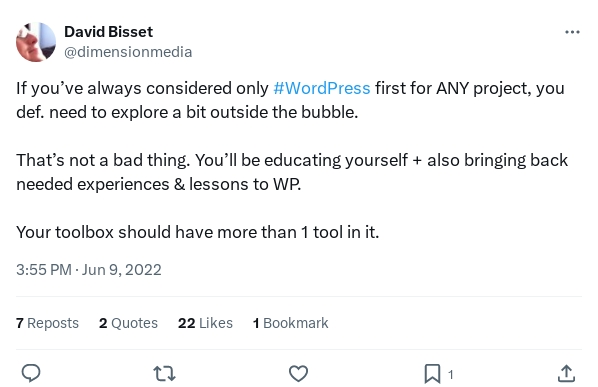Viewport: 598px width, 387px height.
Task: Click the 'That's not a bad thing' paragraph
Action: click(x=292, y=172)
